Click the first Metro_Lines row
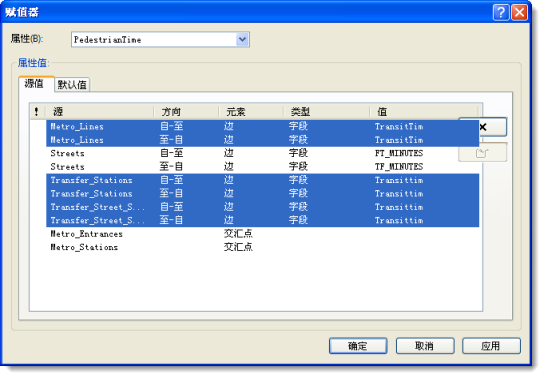The width and height of the screenshot is (539, 373). 263,127
